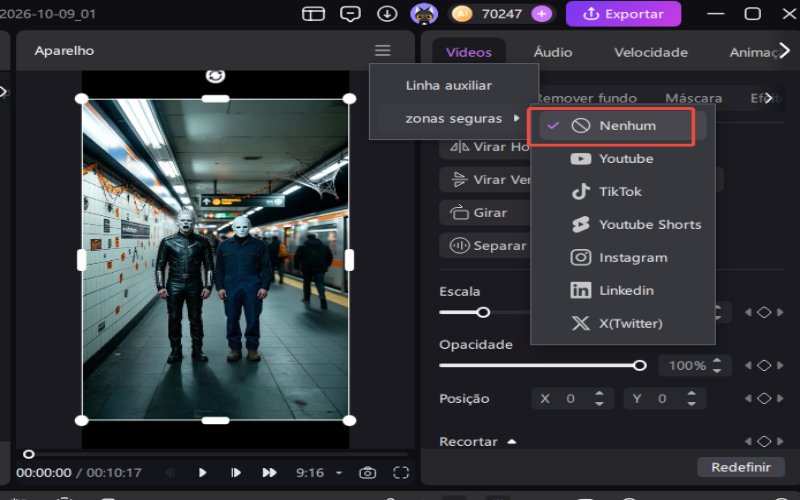This screenshot has height=500, width=800.
Task: Open the layout switcher icon in title bar
Action: coord(313,14)
